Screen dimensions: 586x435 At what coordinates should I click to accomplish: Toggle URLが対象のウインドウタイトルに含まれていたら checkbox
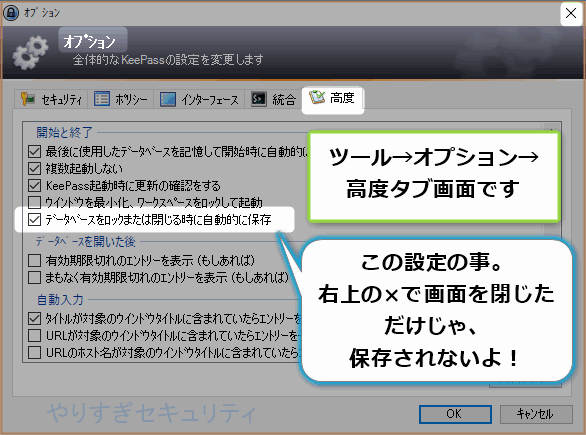click(34, 335)
